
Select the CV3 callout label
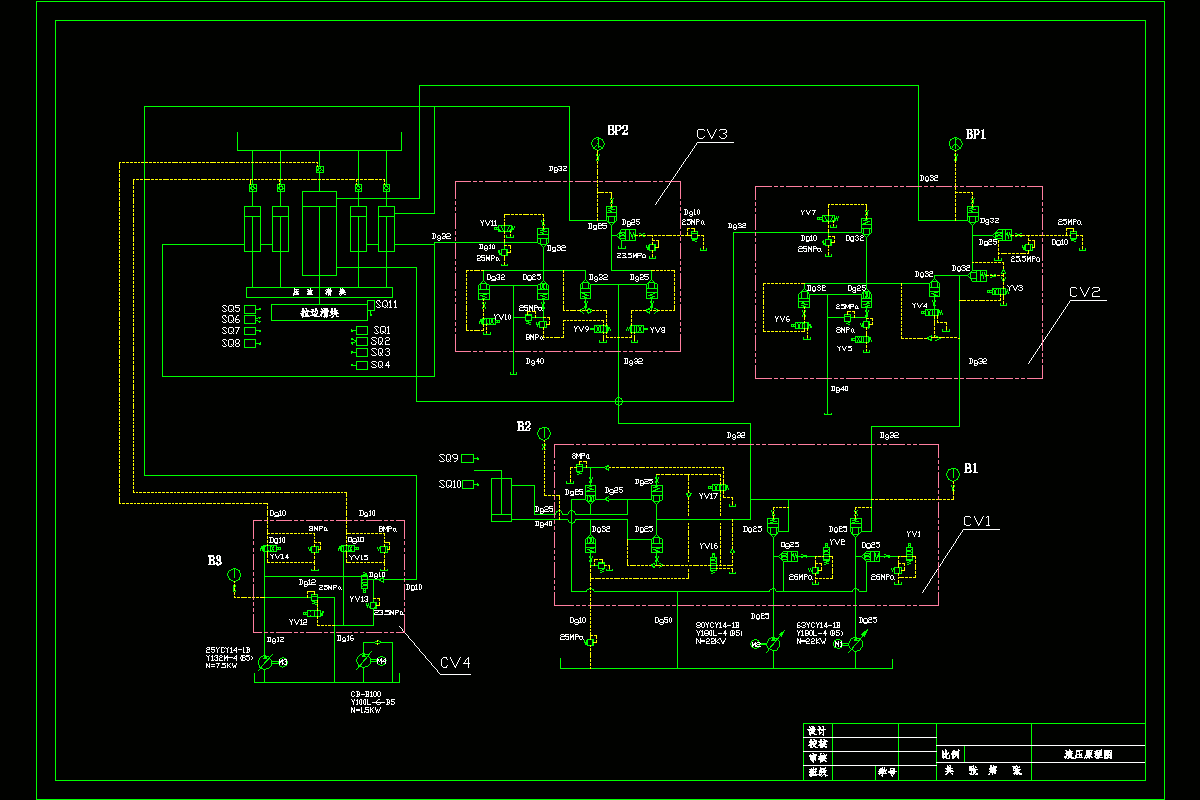pyautogui.click(x=712, y=134)
